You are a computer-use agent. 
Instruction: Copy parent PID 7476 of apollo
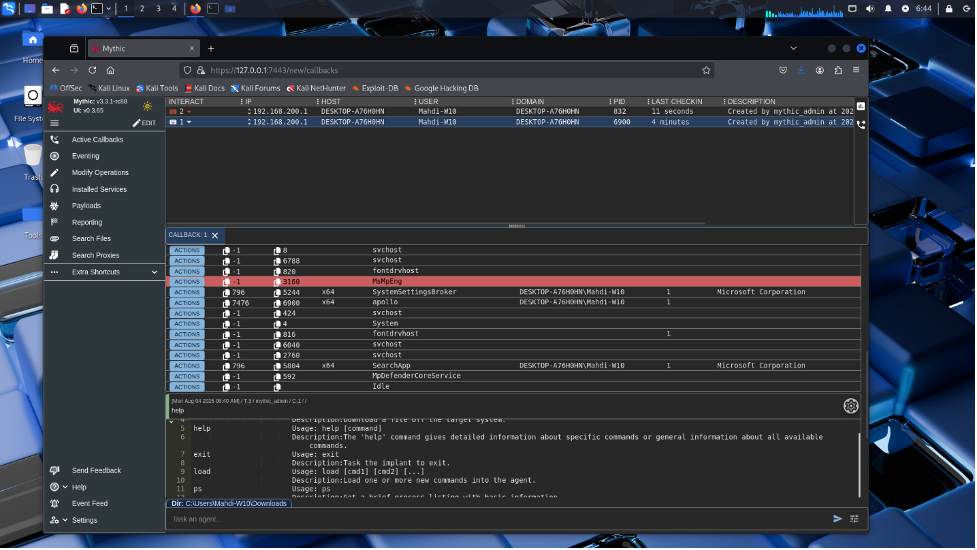(226, 303)
